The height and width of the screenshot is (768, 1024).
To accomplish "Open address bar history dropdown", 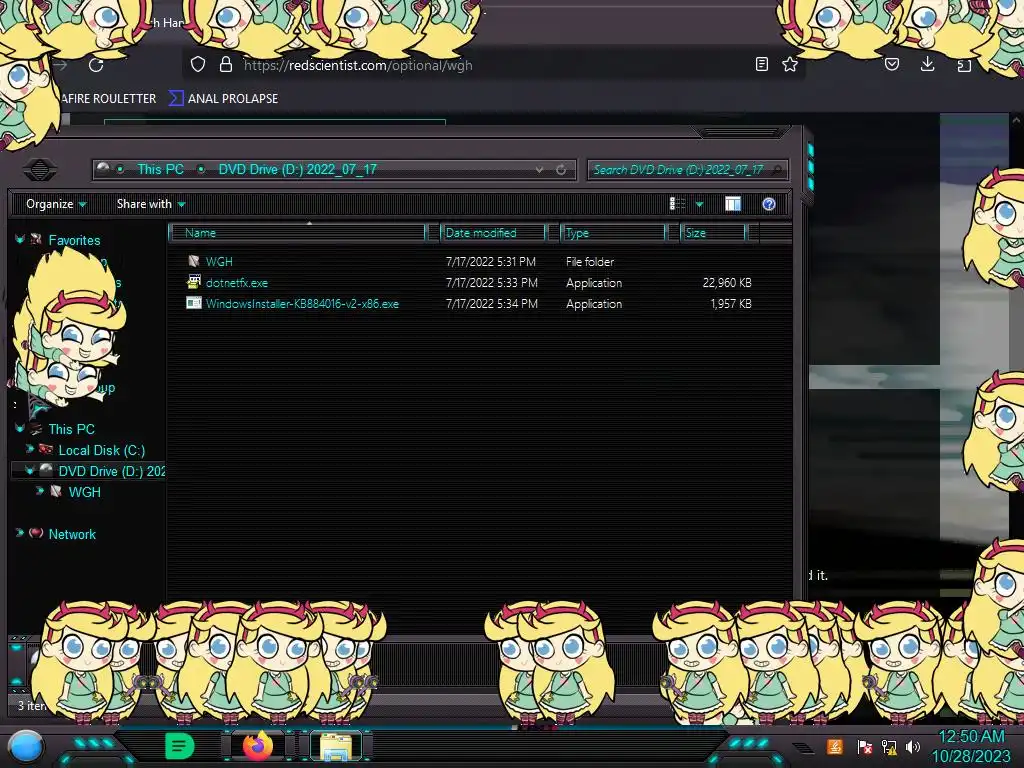I will pos(539,170).
